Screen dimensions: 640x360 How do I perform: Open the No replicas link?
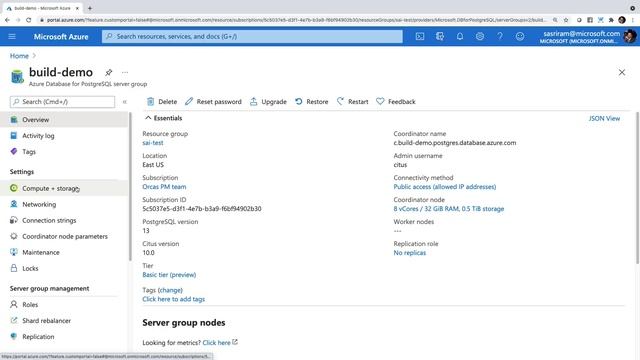(409, 253)
